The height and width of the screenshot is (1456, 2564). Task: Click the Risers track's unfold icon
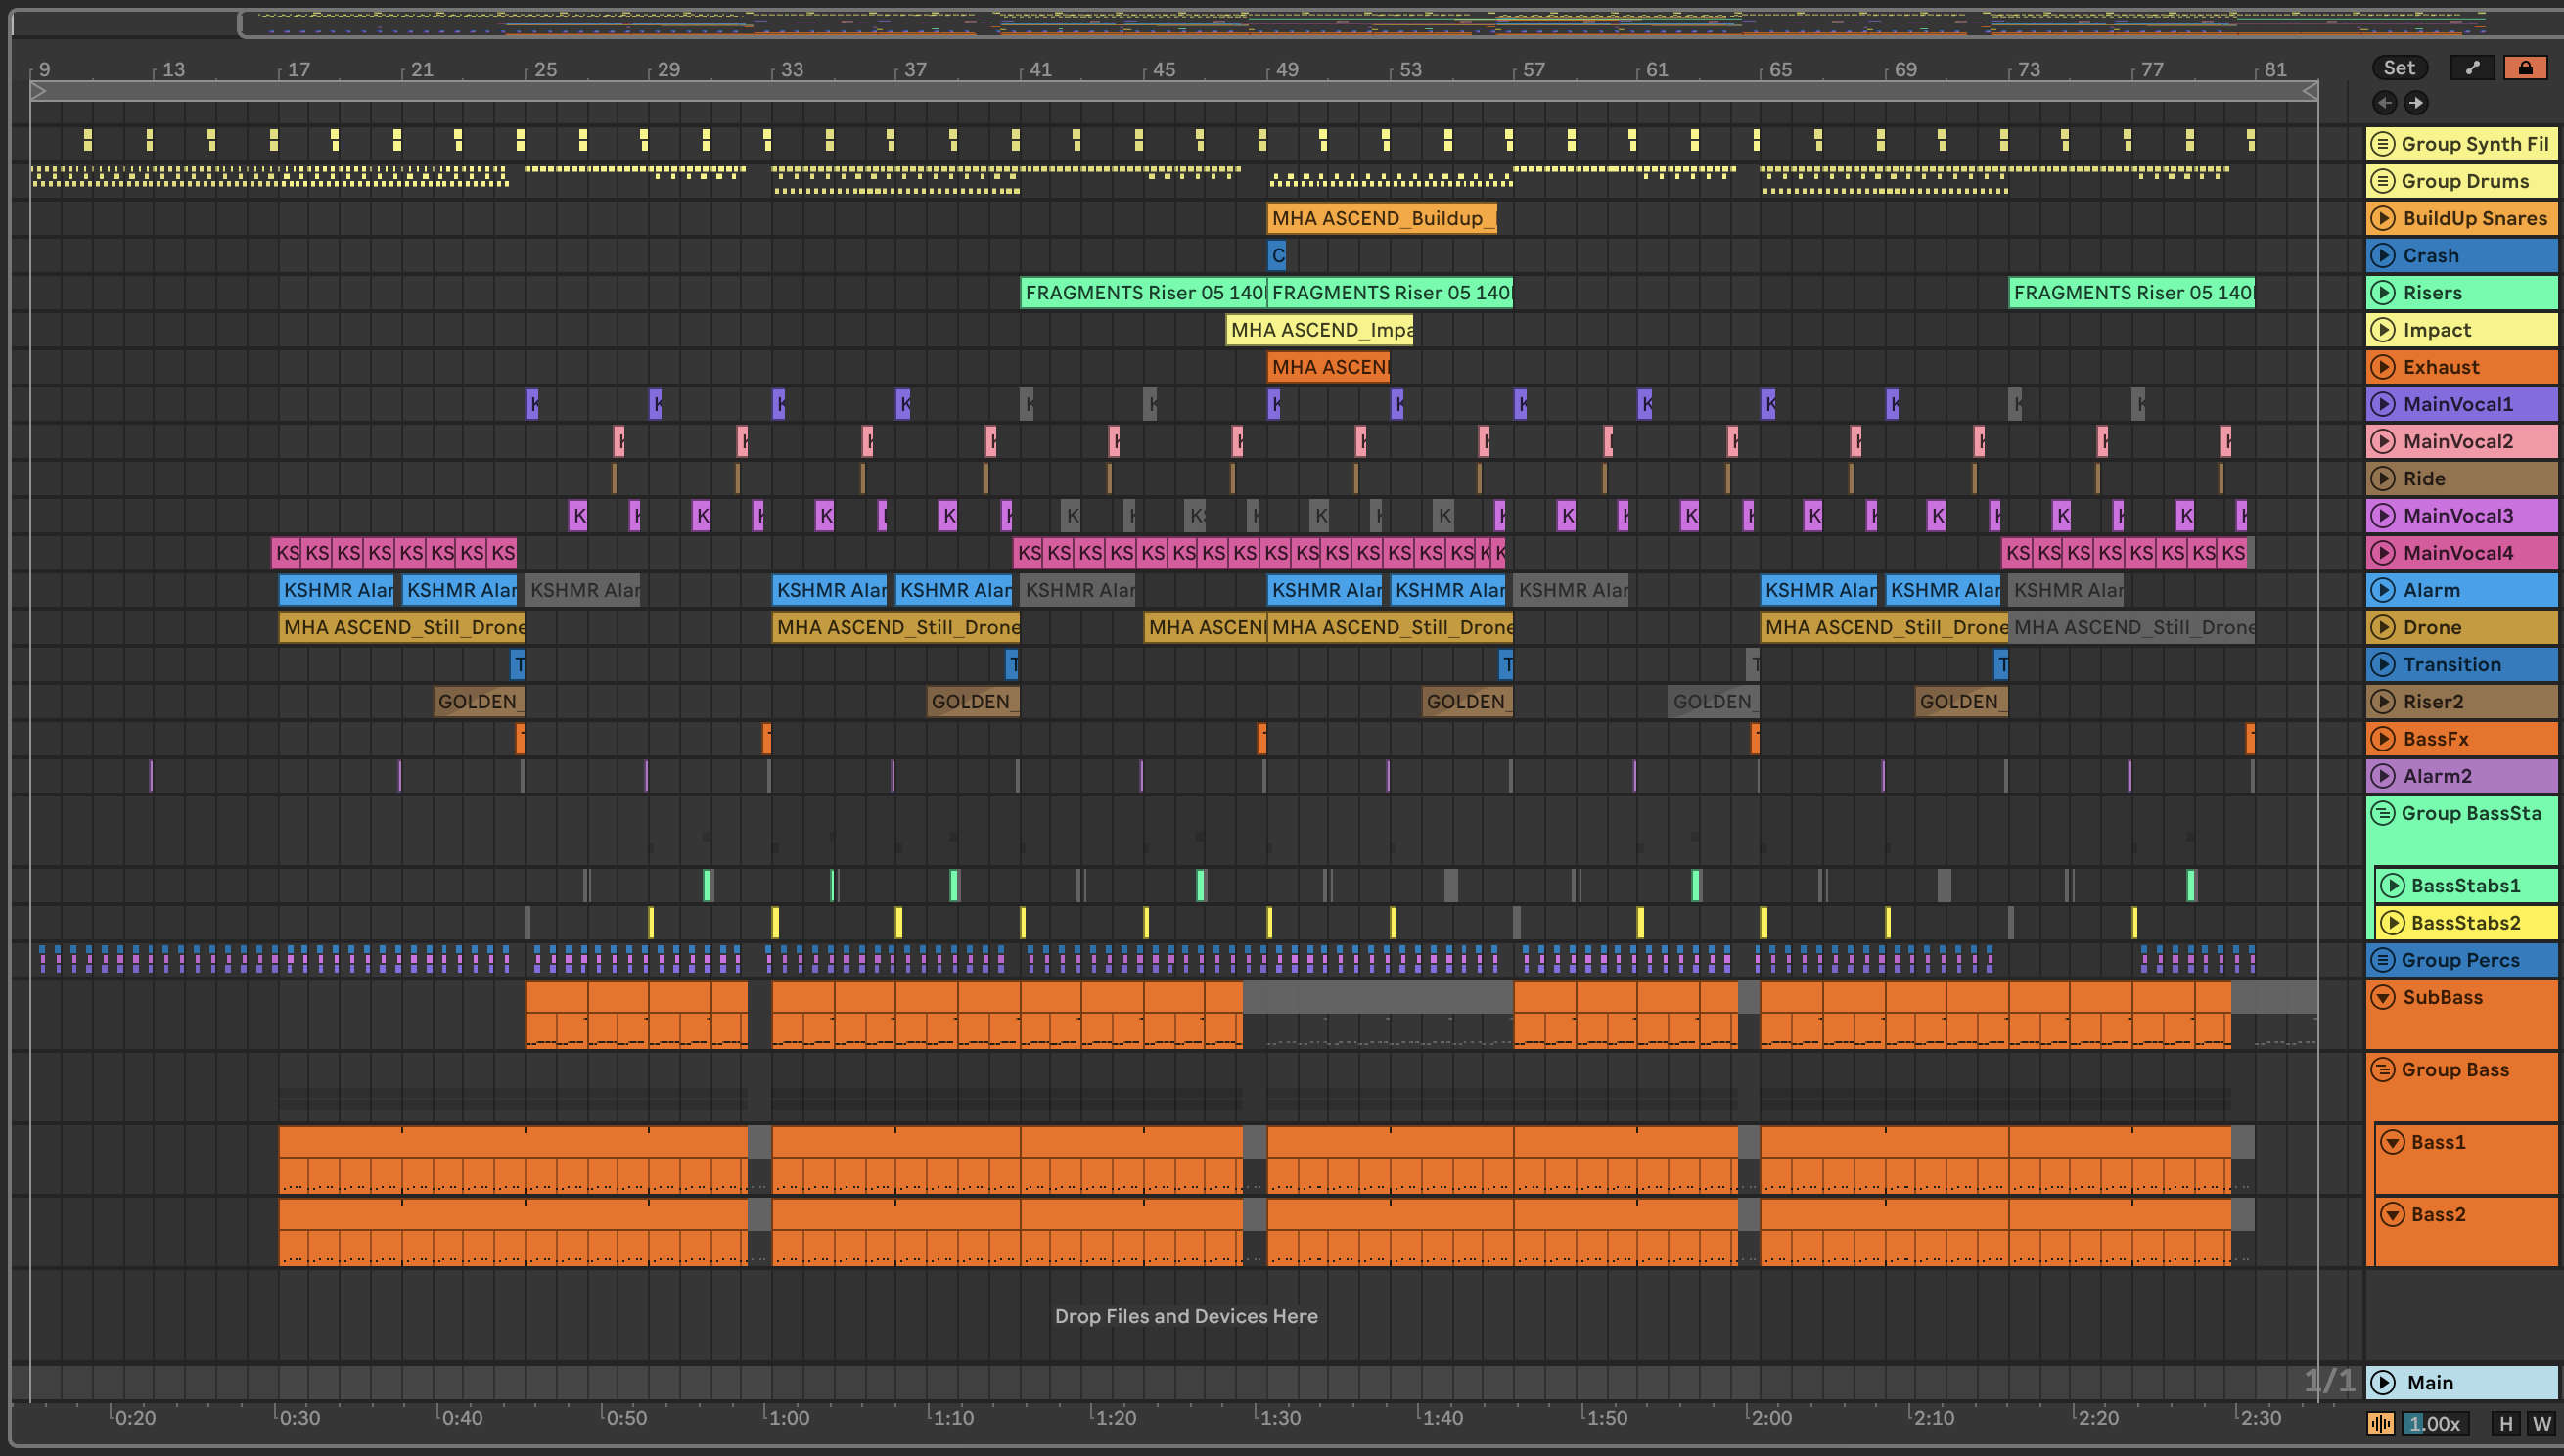pos(2383,292)
